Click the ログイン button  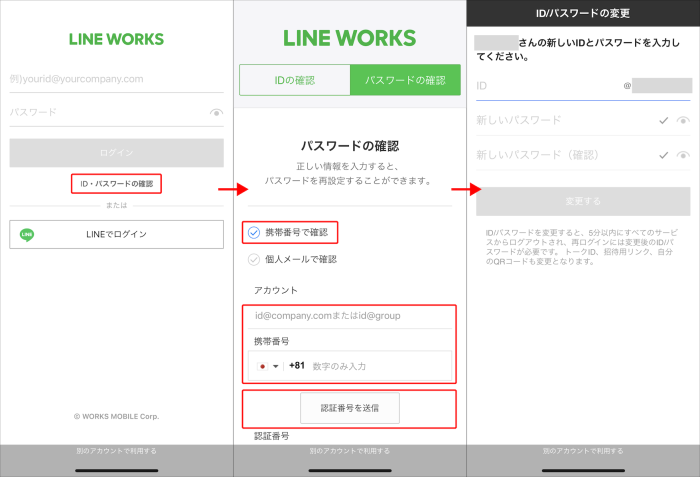pos(117,153)
